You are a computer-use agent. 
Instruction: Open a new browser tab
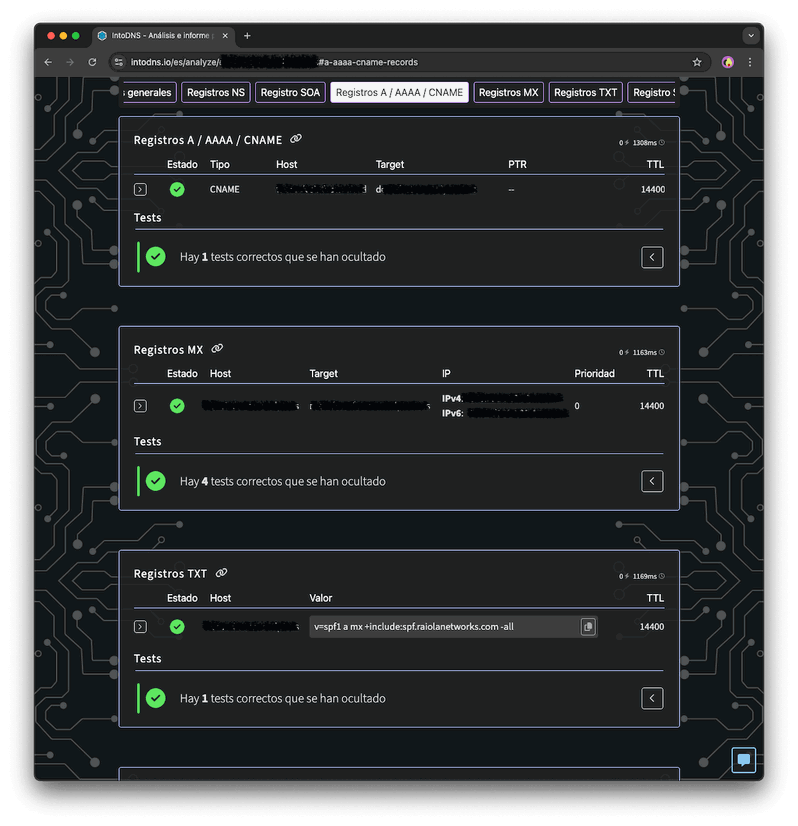click(x=247, y=36)
